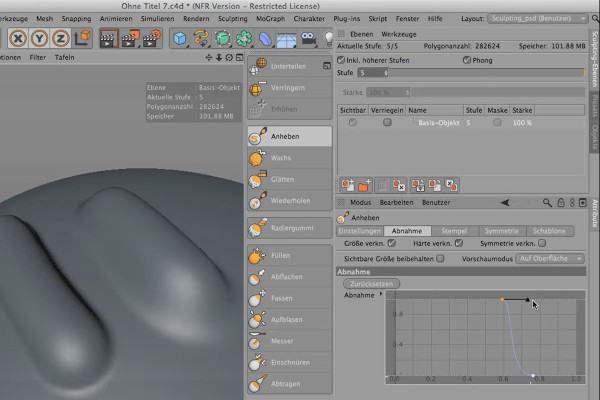The height and width of the screenshot is (400, 600).
Task: Click the render view clapperboard icon
Action: pos(109,38)
